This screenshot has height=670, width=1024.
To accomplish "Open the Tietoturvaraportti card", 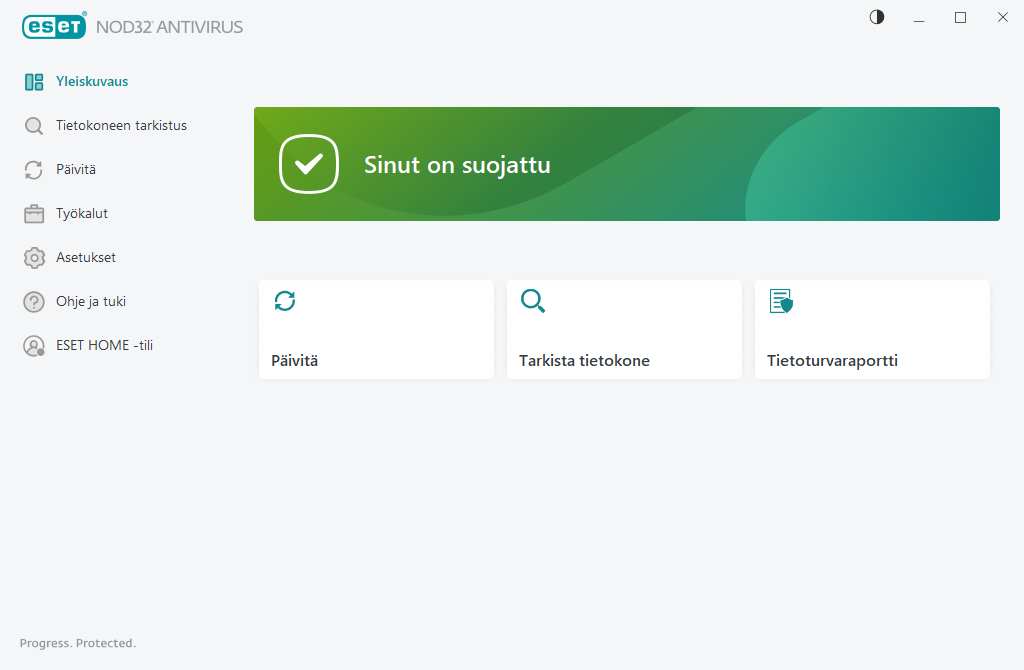I will (872, 329).
